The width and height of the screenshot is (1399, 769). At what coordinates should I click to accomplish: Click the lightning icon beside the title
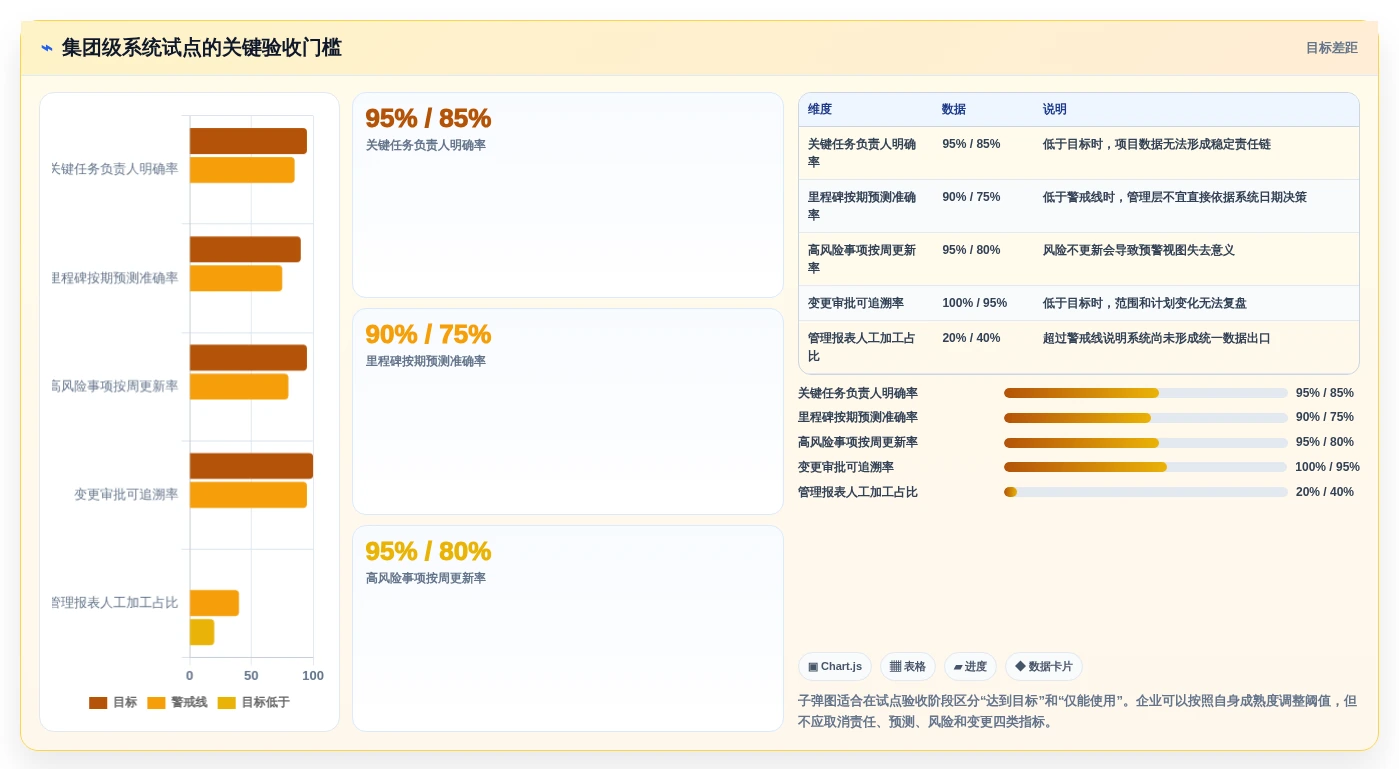click(47, 48)
